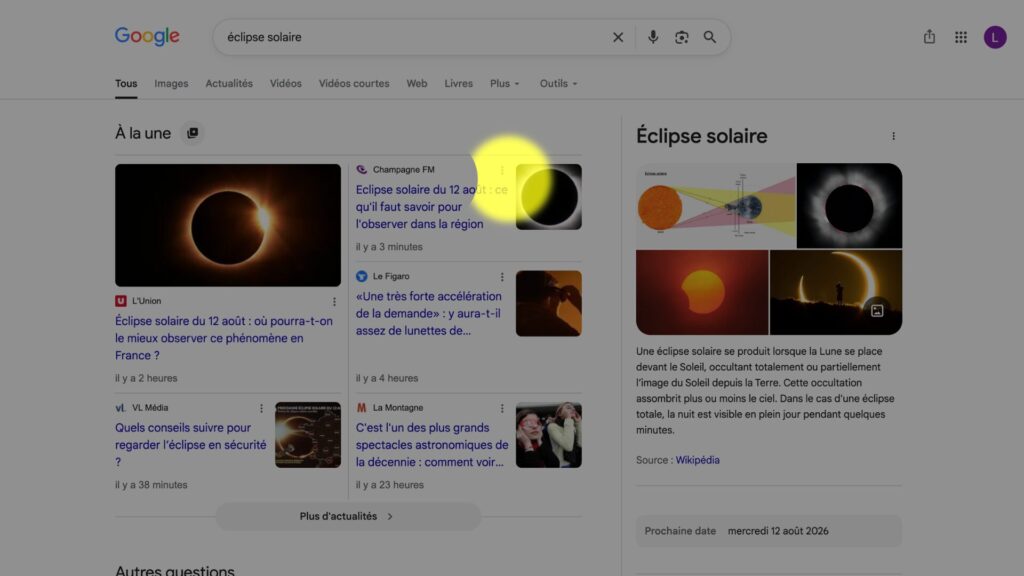Screen dimensions: 1024x576
Task: Click the 'il y a 3 minutes' timestamp
Action: click(389, 247)
